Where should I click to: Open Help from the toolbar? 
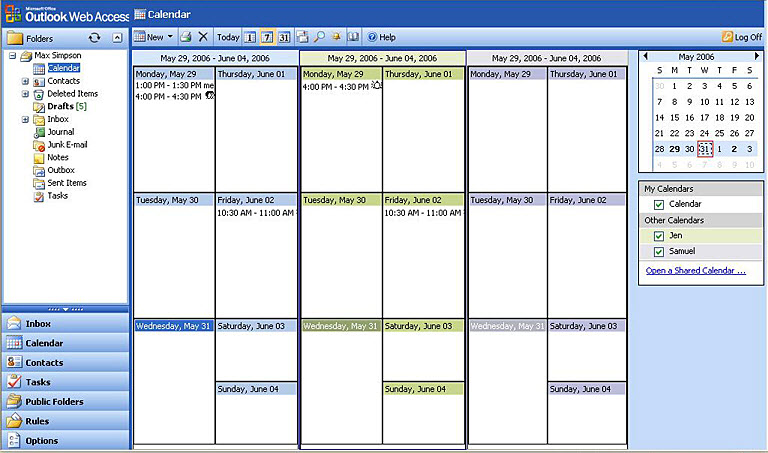(x=382, y=37)
